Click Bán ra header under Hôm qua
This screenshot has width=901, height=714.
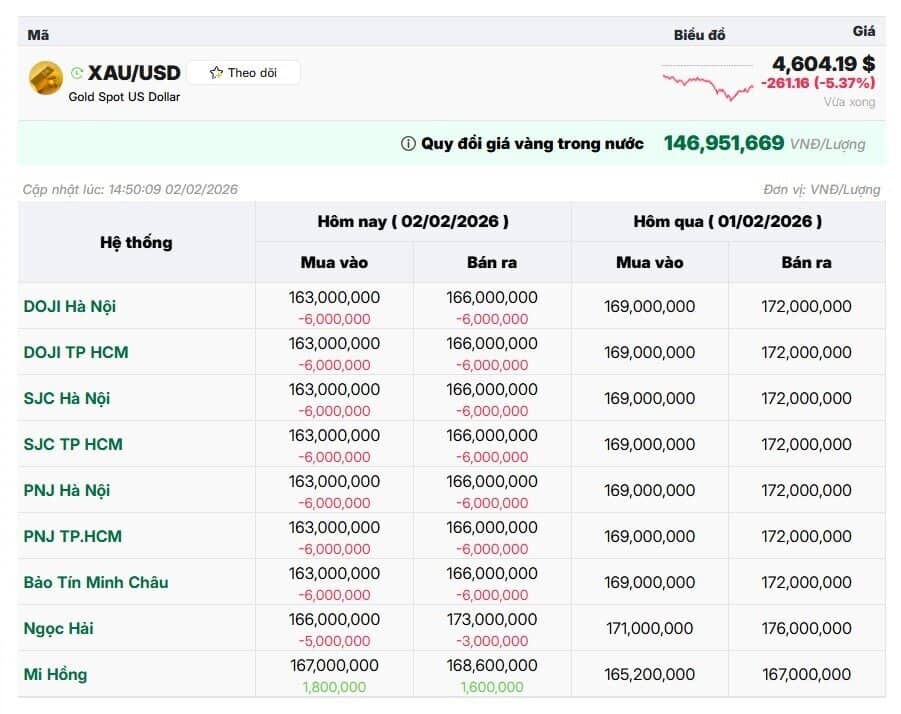806,263
